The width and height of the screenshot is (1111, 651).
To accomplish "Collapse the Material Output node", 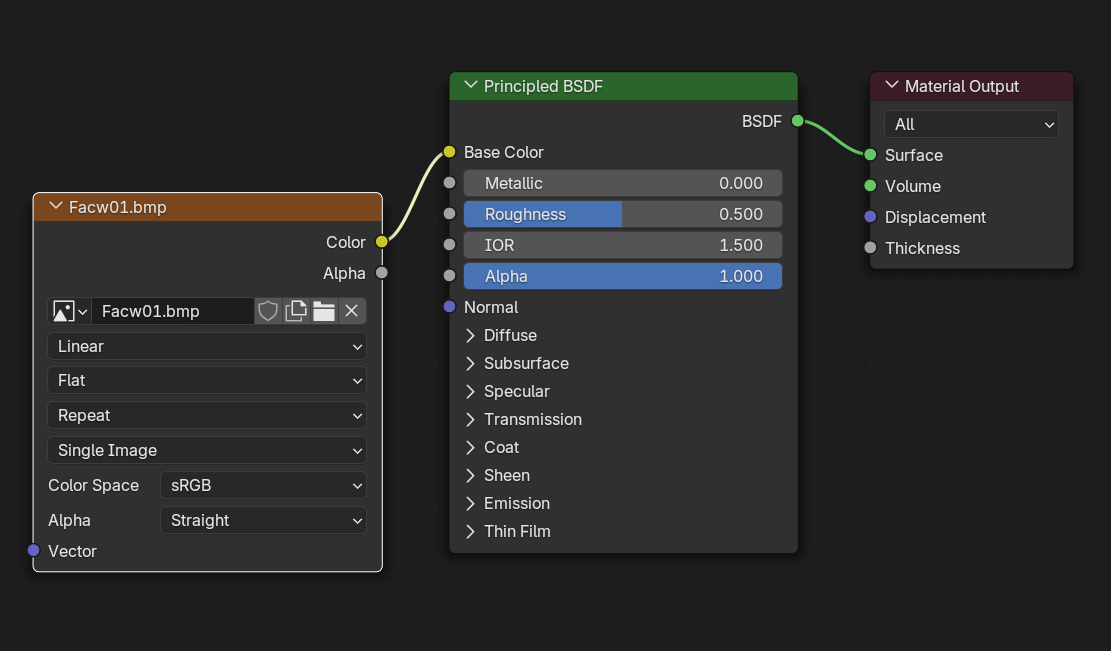I will click(x=892, y=86).
